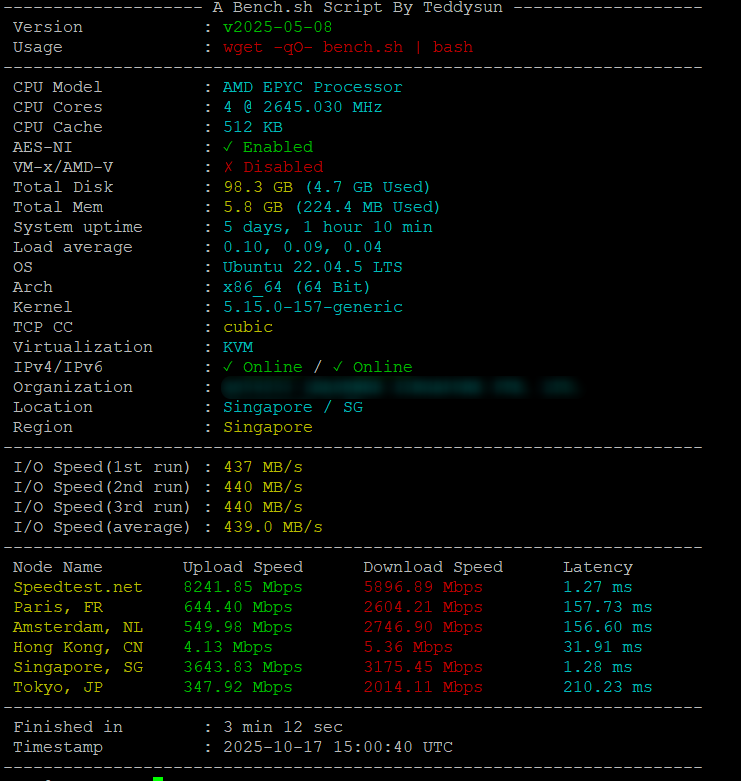Click the Tokyo, JP latency 210.23 ms

coord(607,687)
